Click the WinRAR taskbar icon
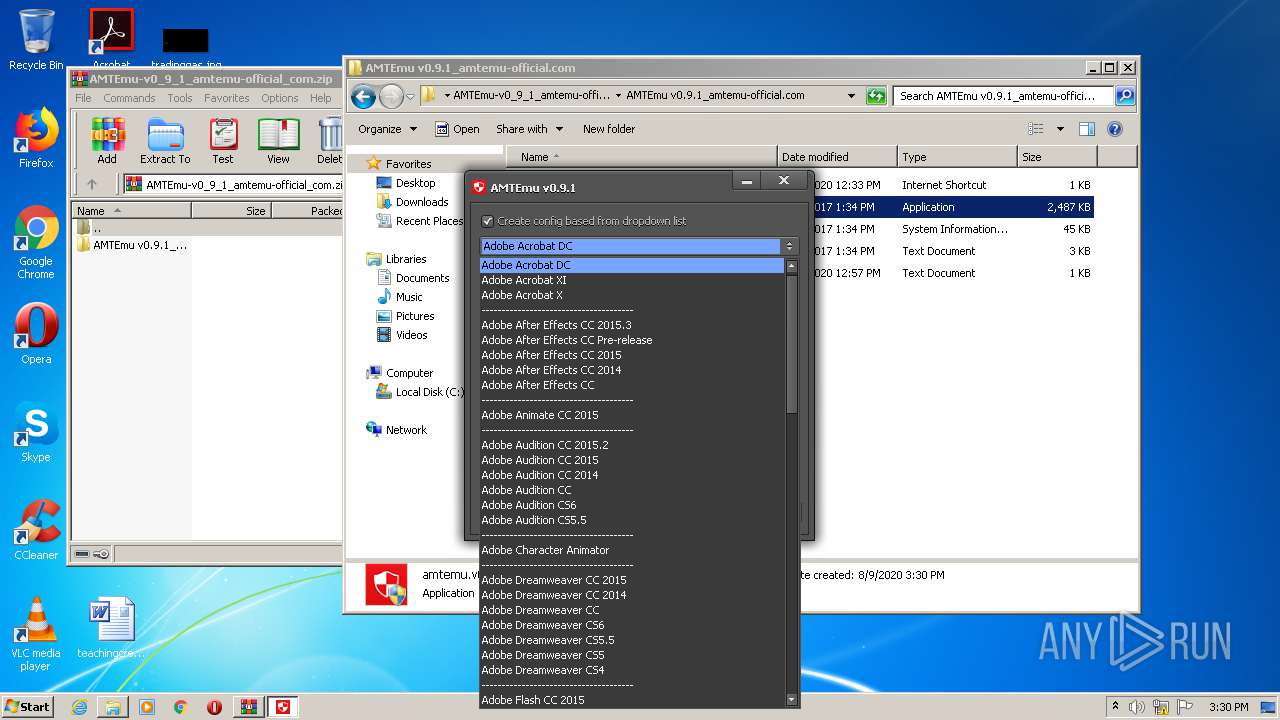The width and height of the screenshot is (1280, 720). tap(249, 707)
